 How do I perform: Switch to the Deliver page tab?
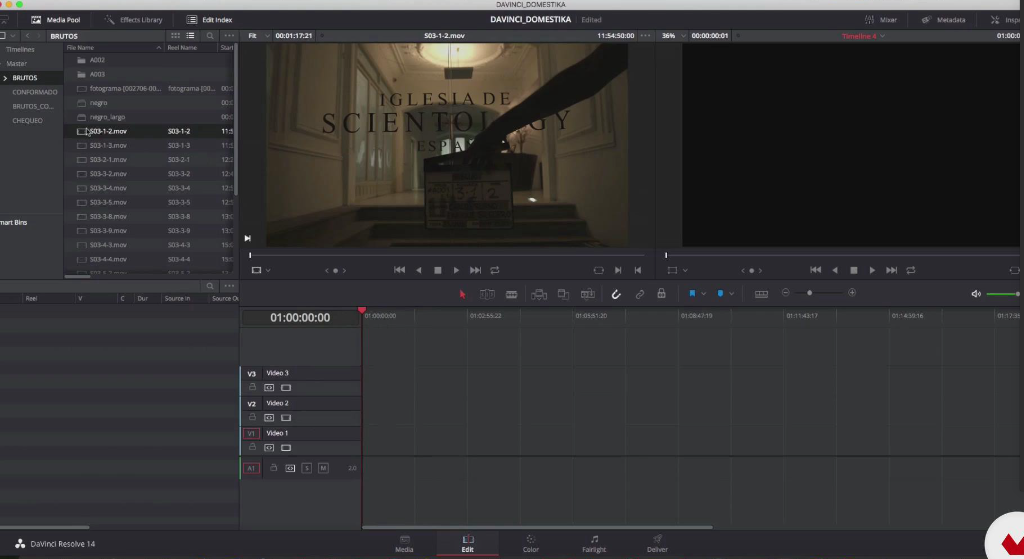[x=658, y=543]
